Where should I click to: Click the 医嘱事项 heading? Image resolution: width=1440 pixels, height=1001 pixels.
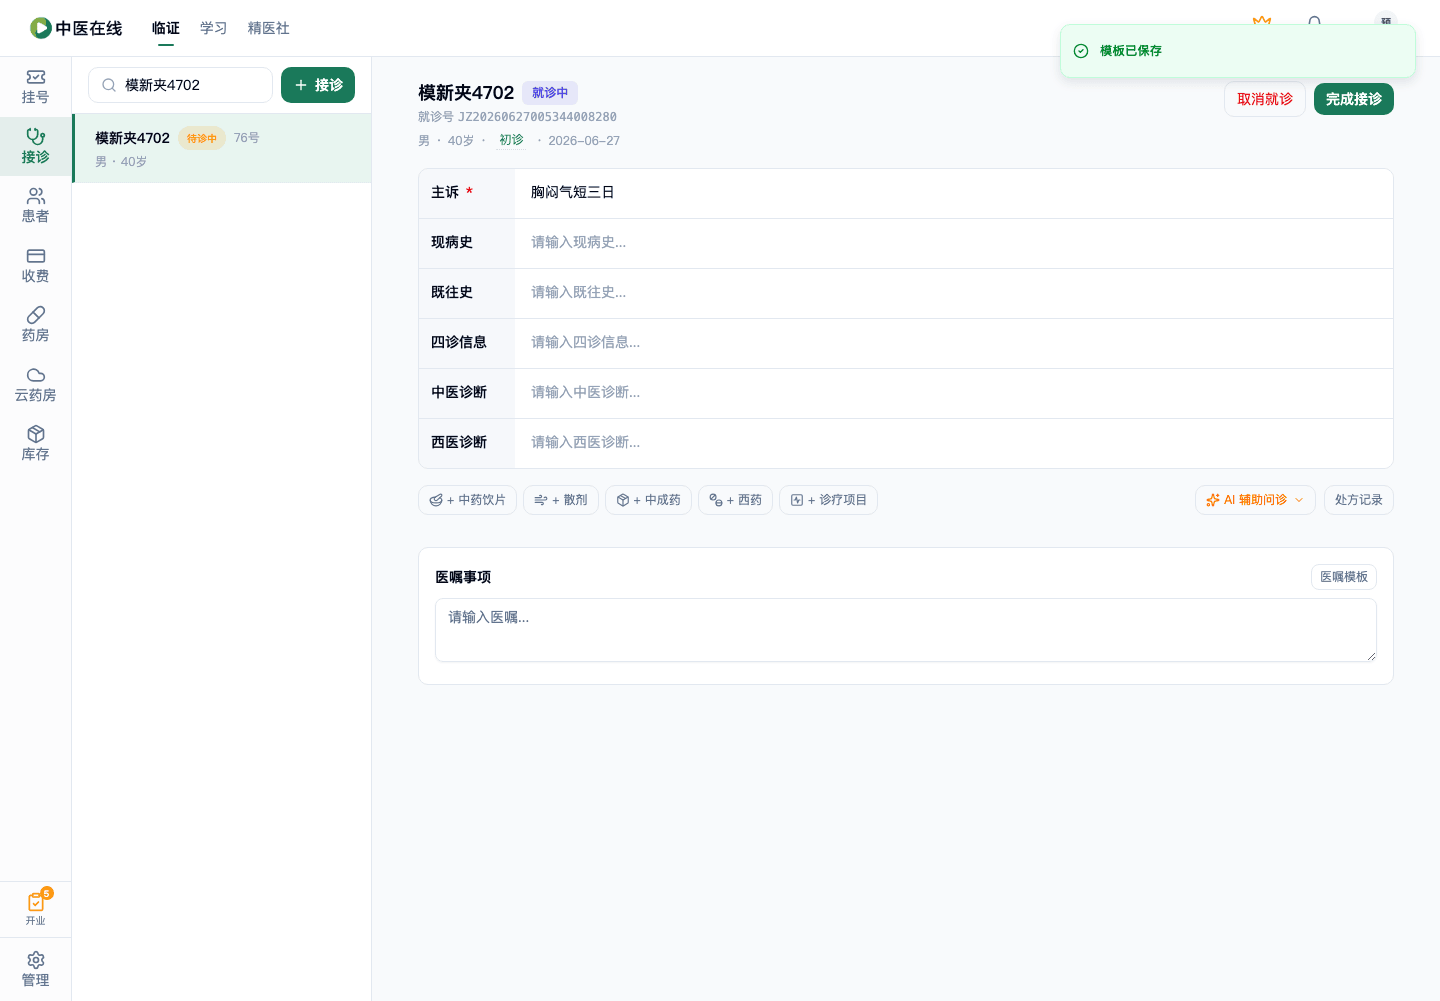[463, 577]
